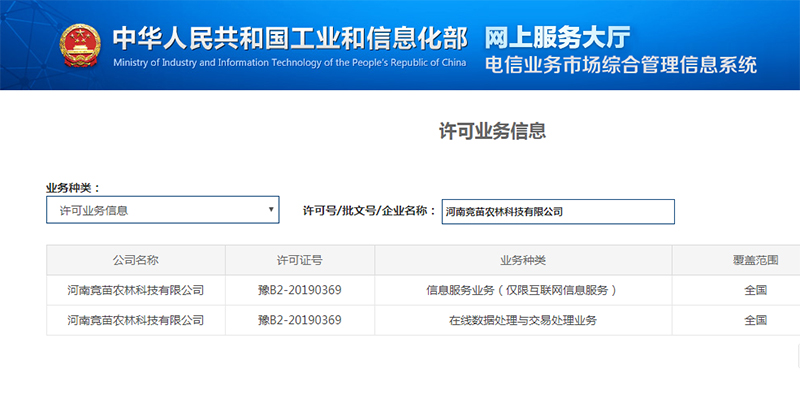Click 在线数据处理与交易处理业务 cell
Image resolution: width=800 pixels, height=399 pixels.
coord(523,320)
